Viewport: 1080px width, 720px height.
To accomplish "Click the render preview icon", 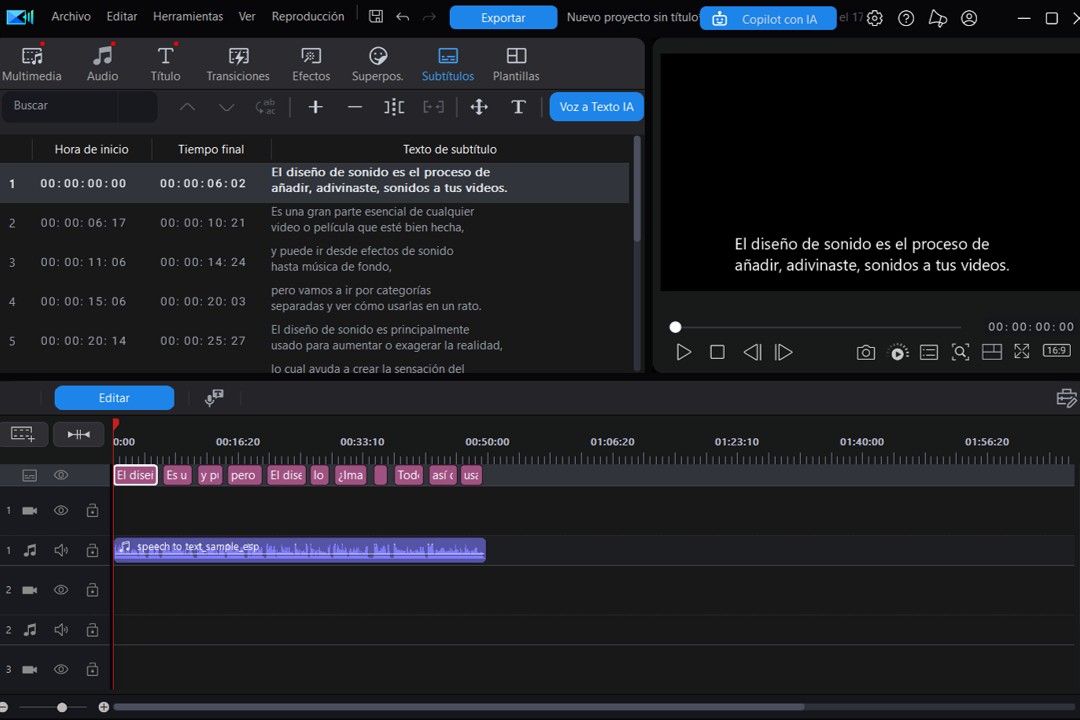I will [897, 352].
